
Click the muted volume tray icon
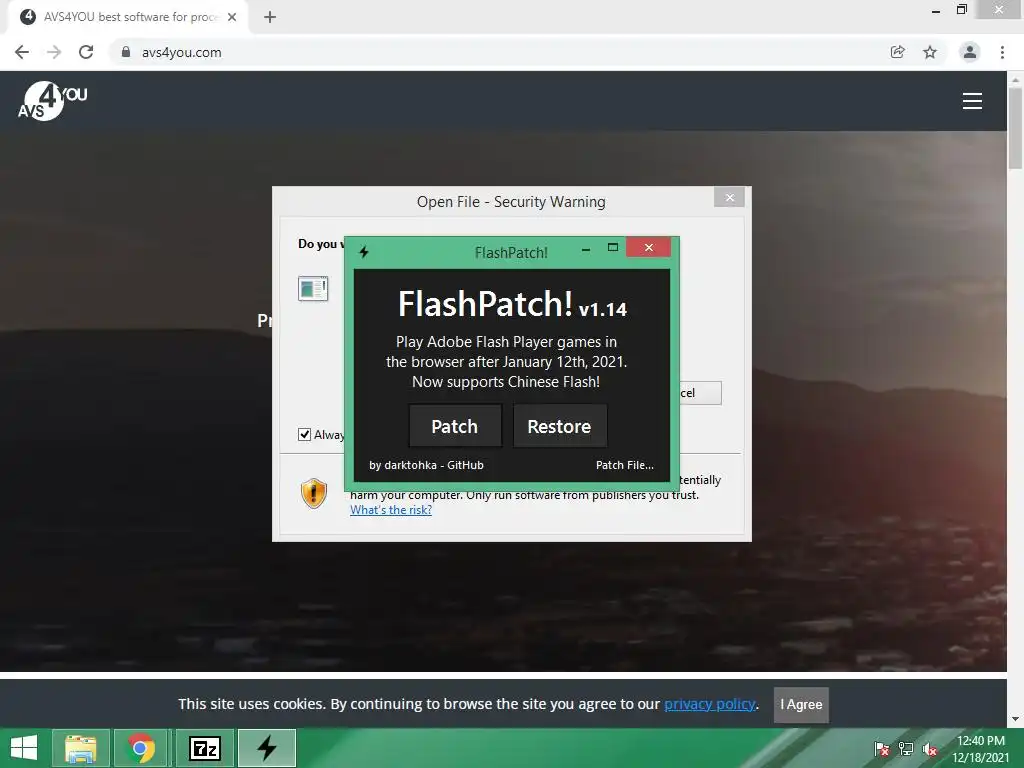click(930, 749)
